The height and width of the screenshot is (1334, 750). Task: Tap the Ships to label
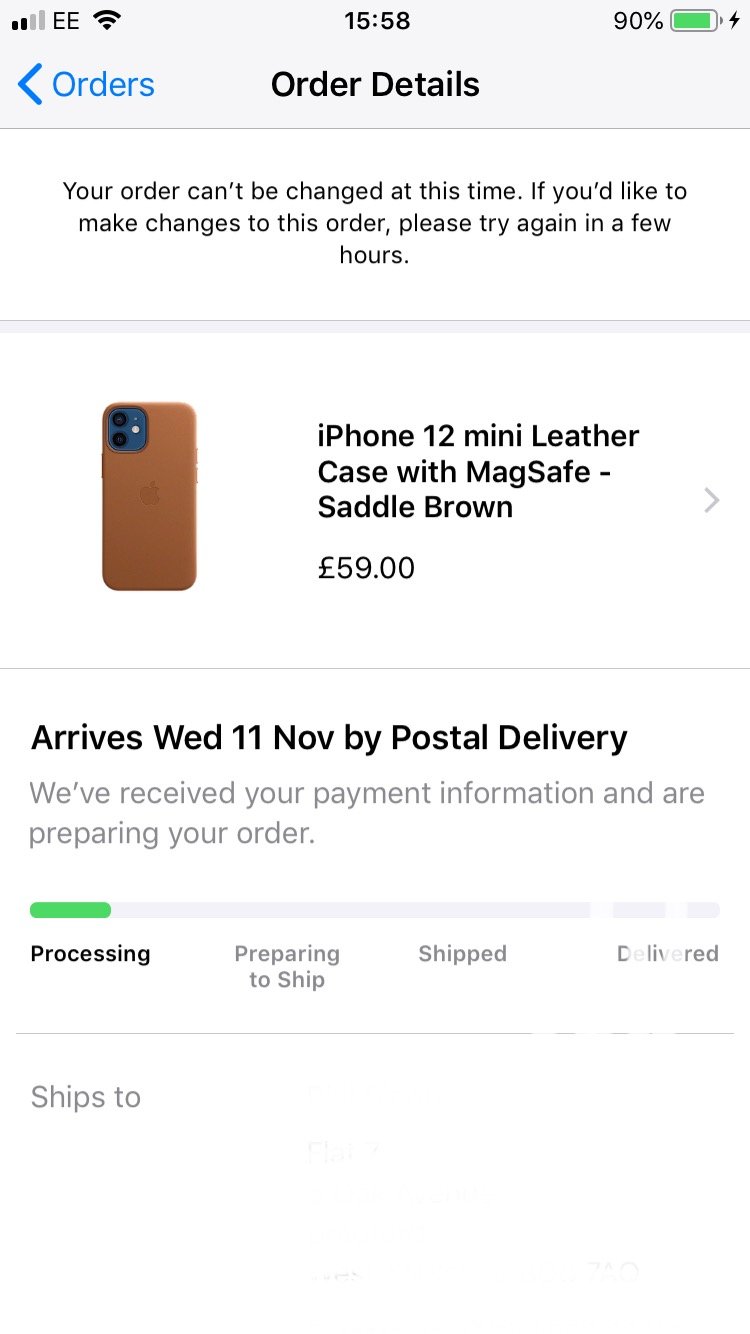click(x=86, y=1097)
